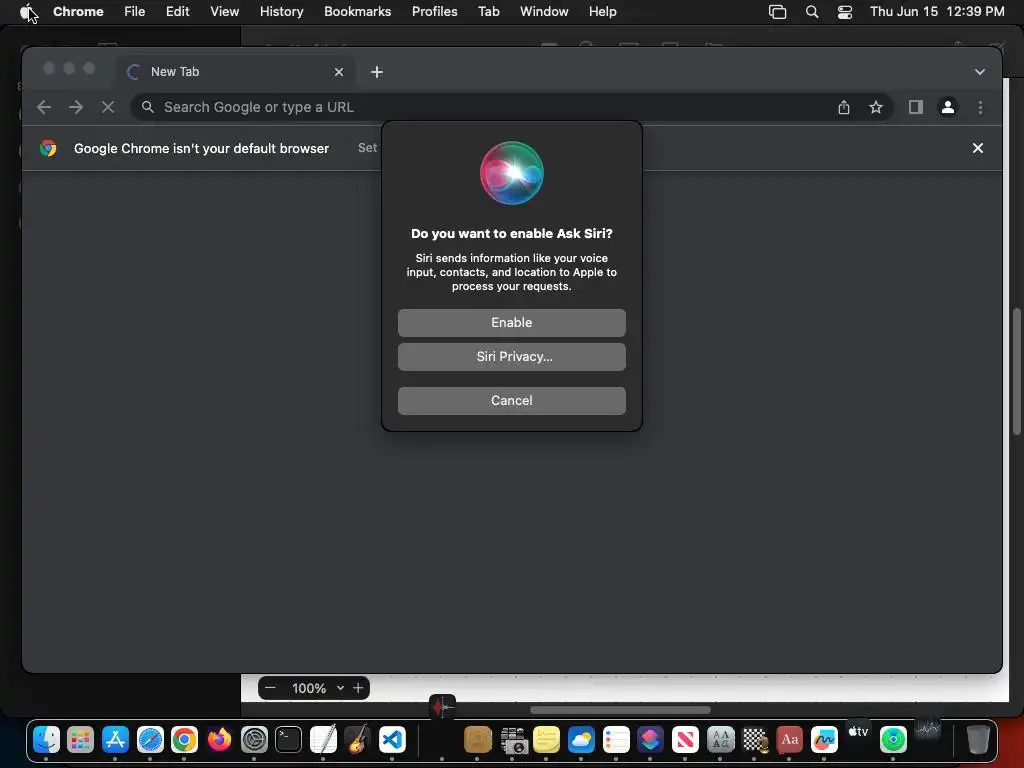The image size is (1024, 768).
Task: Open Reminders from the Dock
Action: pos(616,740)
